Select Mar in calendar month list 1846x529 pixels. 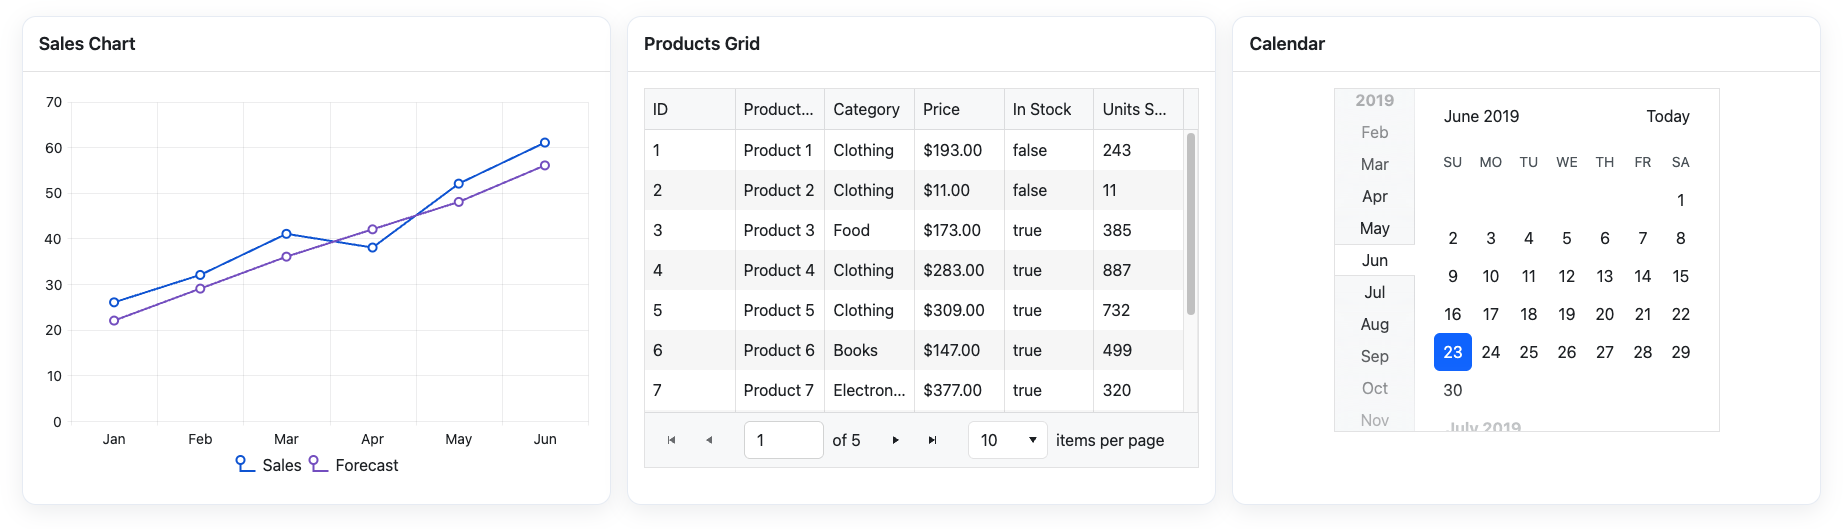click(1374, 164)
